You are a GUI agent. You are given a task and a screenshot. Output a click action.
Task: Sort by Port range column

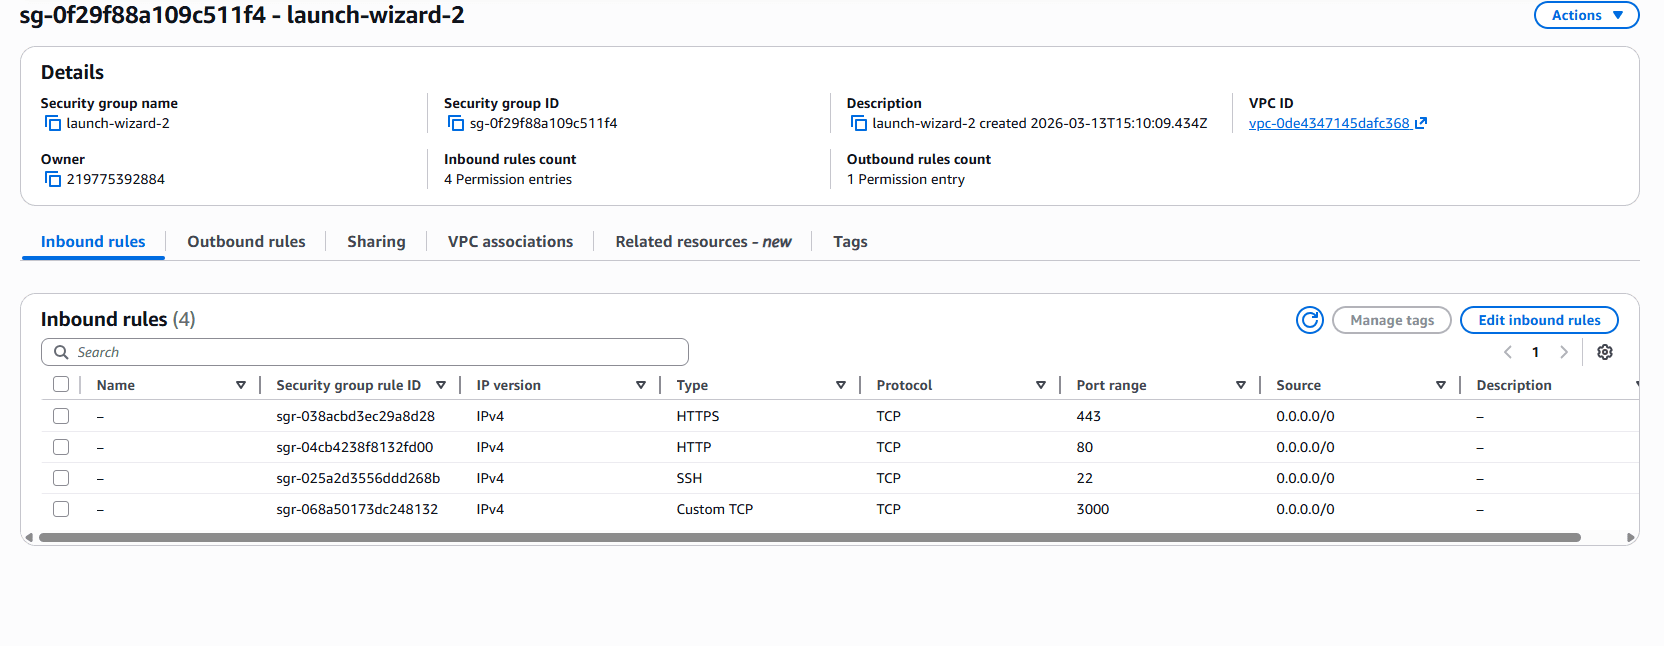point(1241,385)
